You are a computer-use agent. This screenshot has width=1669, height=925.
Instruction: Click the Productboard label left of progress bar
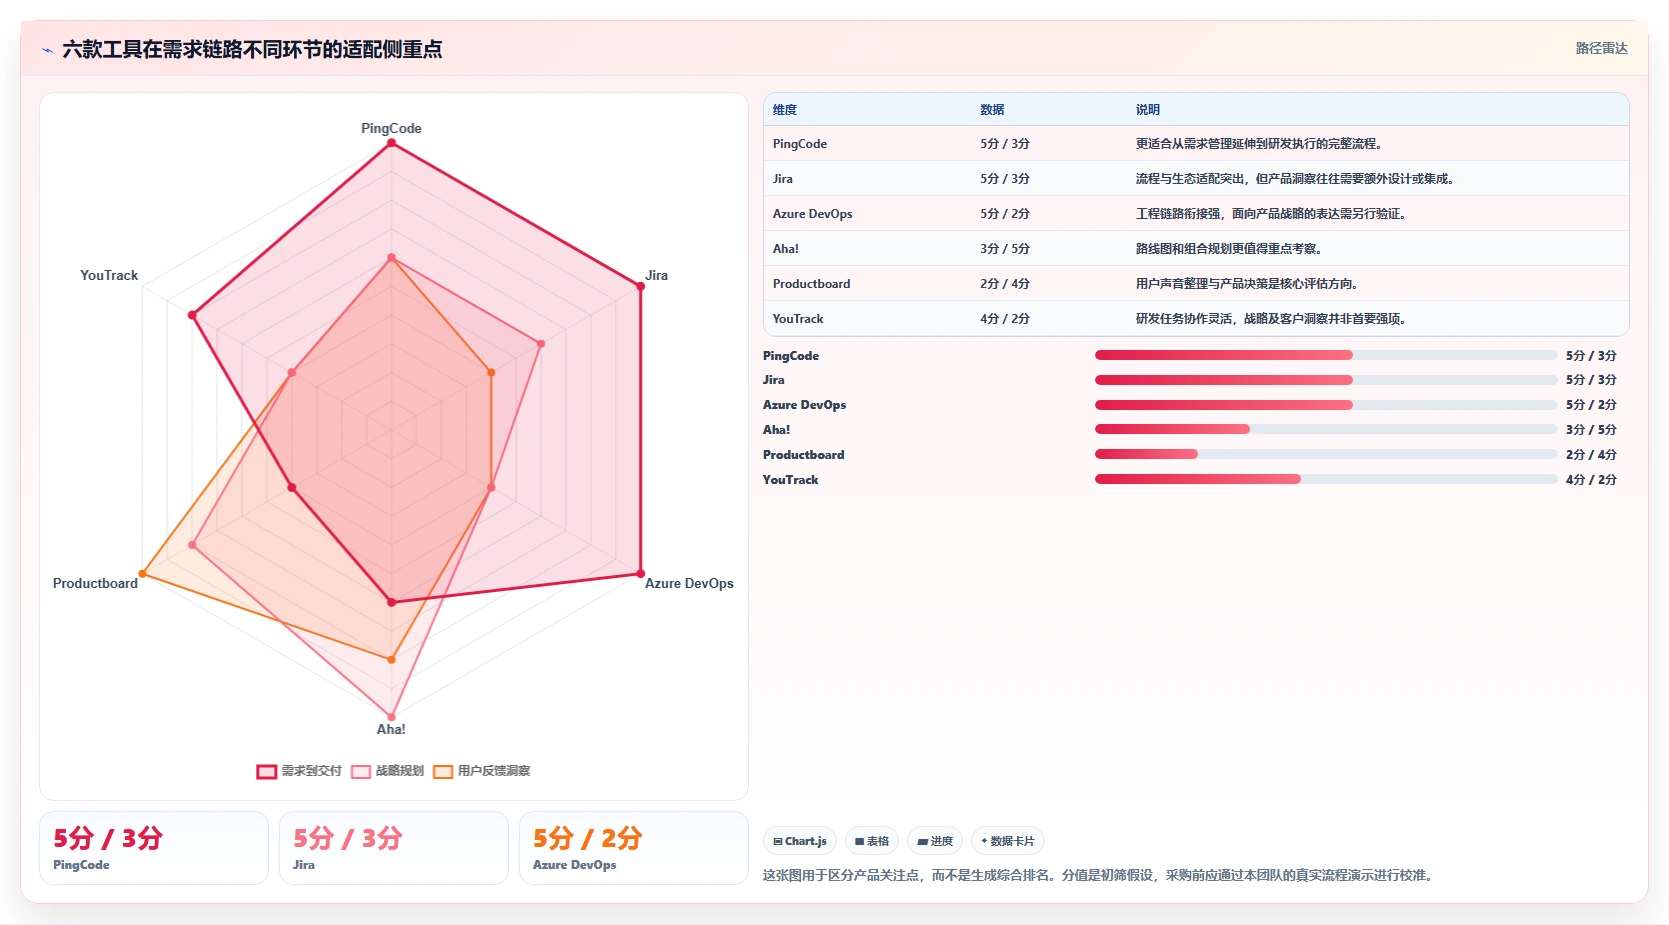coord(804,455)
